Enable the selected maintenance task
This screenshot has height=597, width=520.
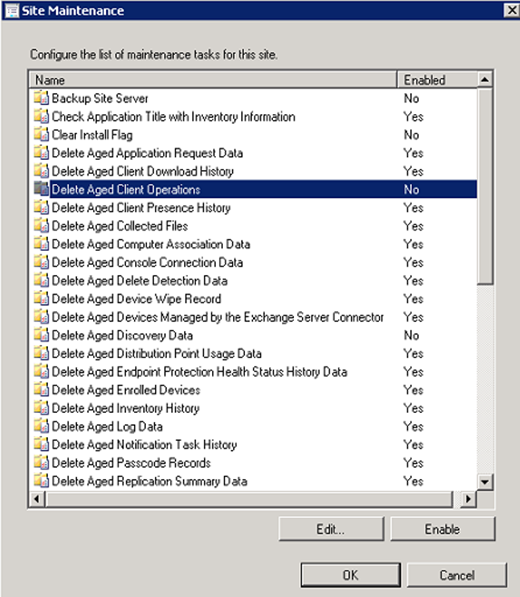[443, 529]
